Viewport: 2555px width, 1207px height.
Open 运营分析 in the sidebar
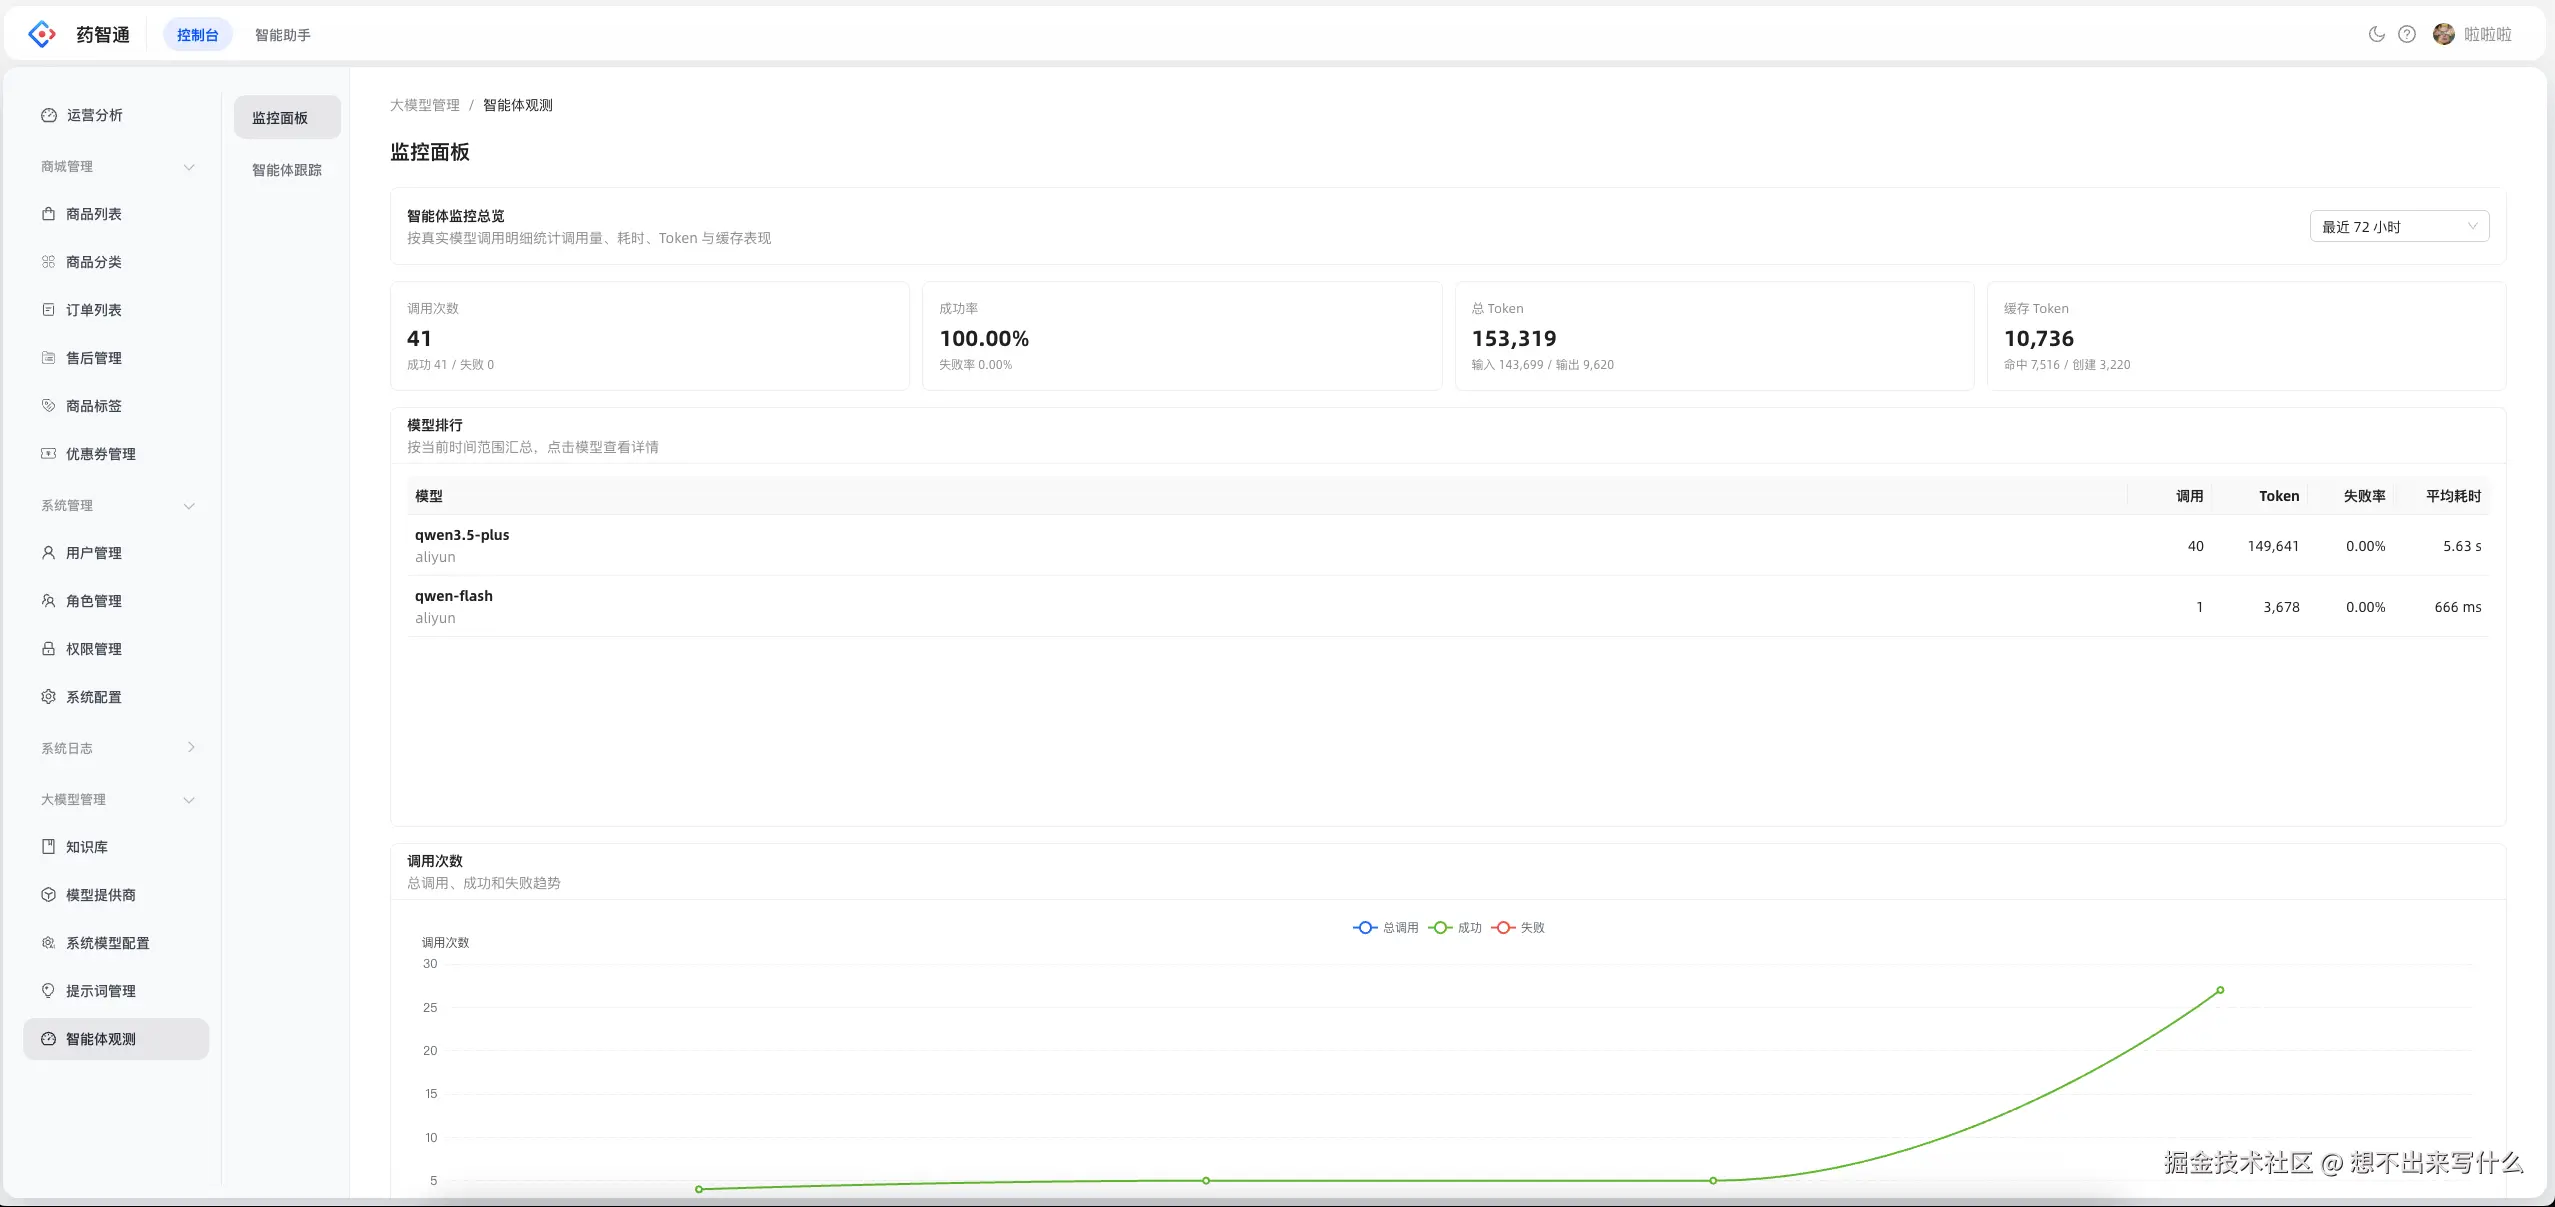click(116, 115)
